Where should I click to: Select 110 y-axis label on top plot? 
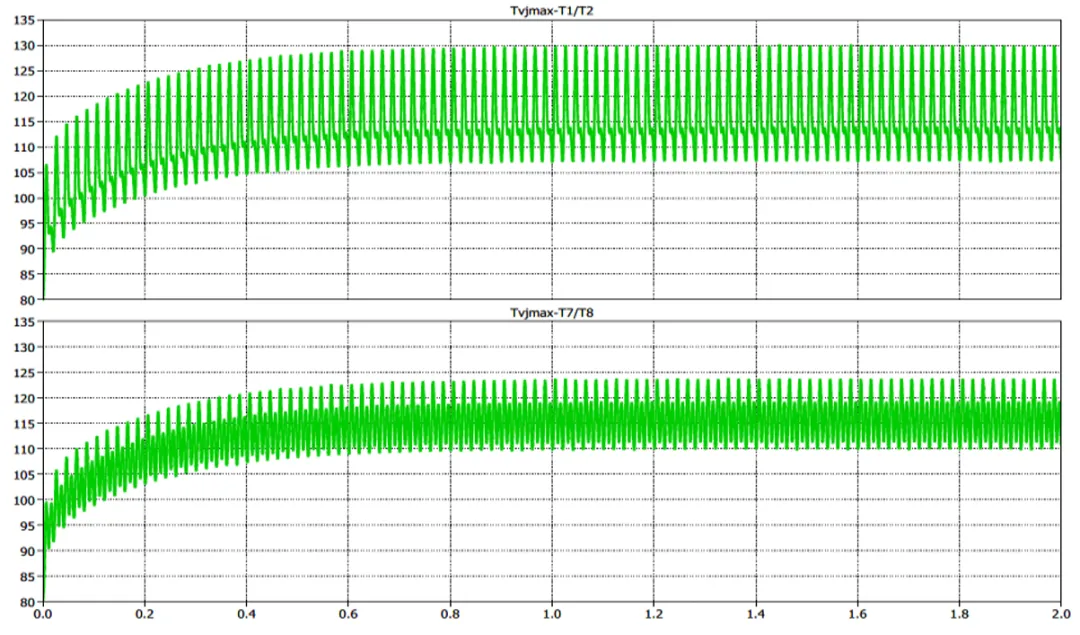[24, 148]
